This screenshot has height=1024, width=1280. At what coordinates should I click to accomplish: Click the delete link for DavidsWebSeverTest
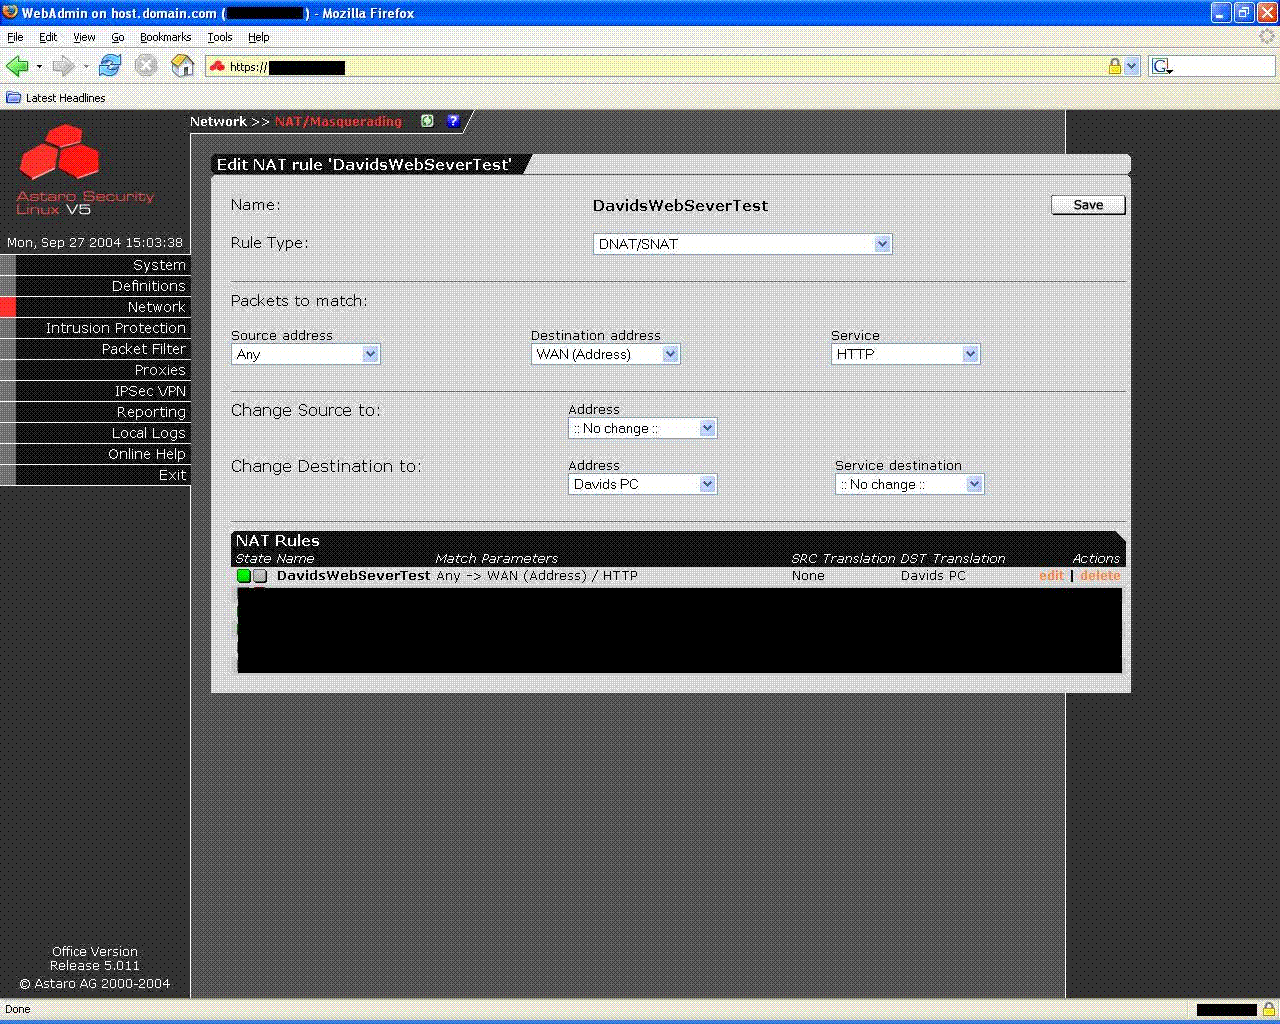coord(1100,576)
